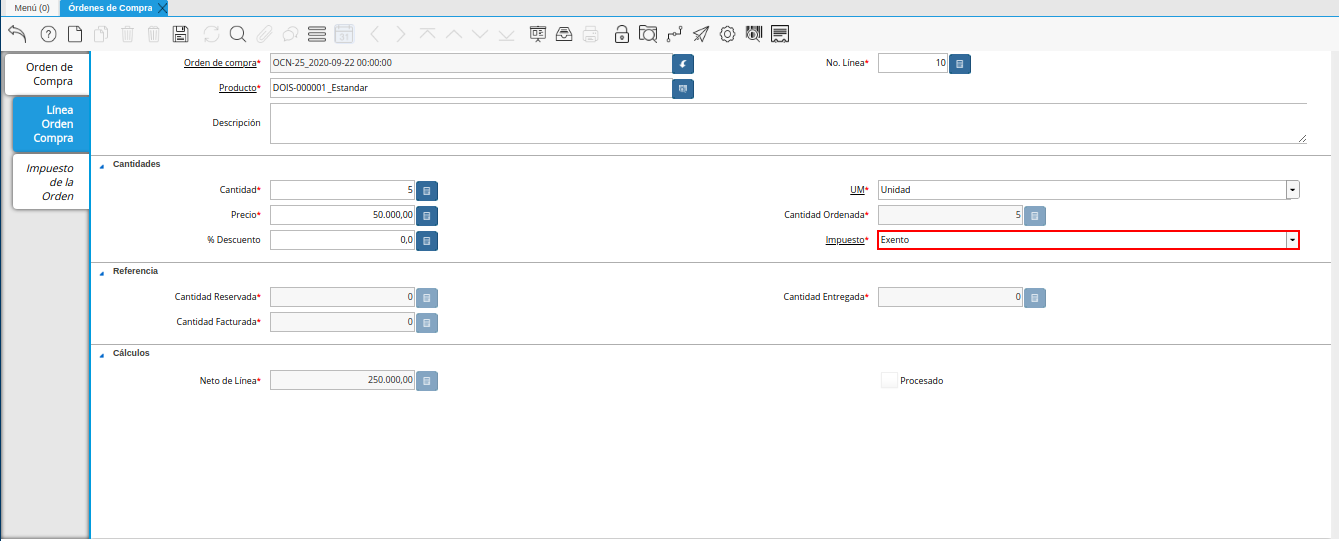This screenshot has width=1339, height=541.
Task: Open the Impuesto Exento dropdown arrow
Action: point(1292,240)
